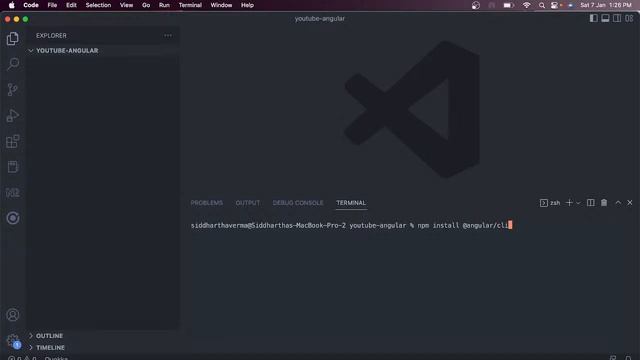Open the Run and Debug view

(x=13, y=116)
